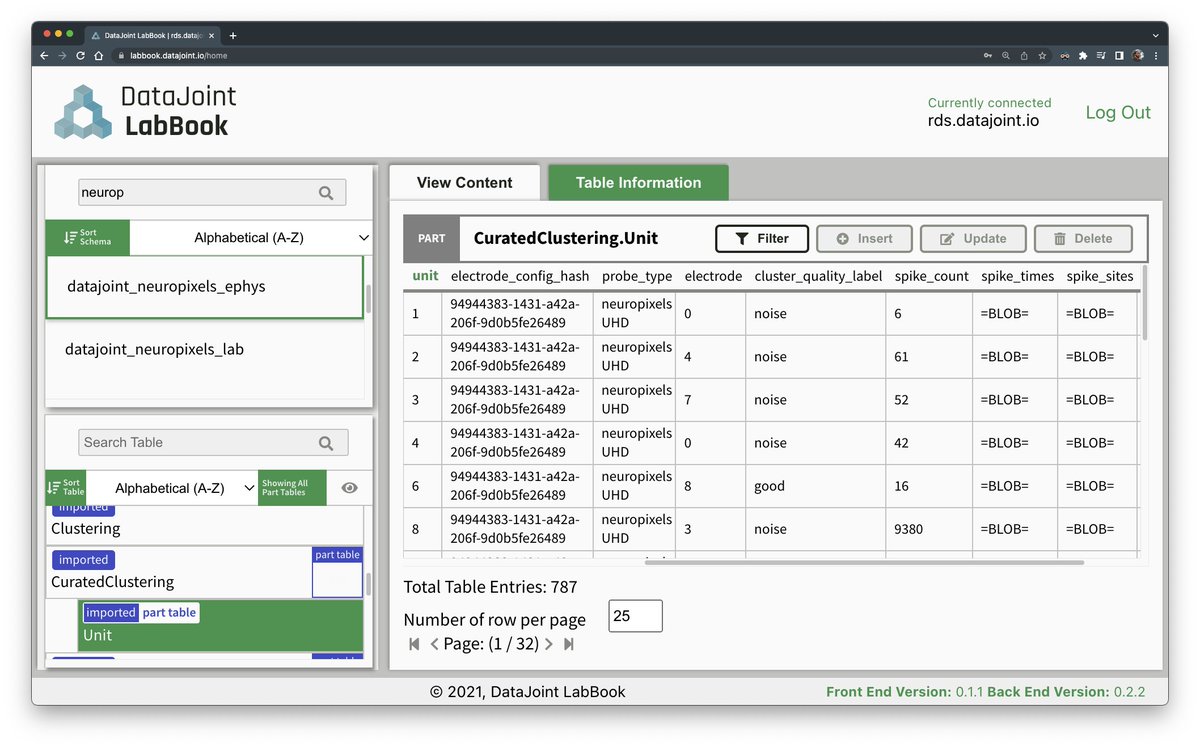Image resolution: width=1200 pixels, height=747 pixels.
Task: Click the rds.datajoint.io connection text
Action: tap(983, 121)
